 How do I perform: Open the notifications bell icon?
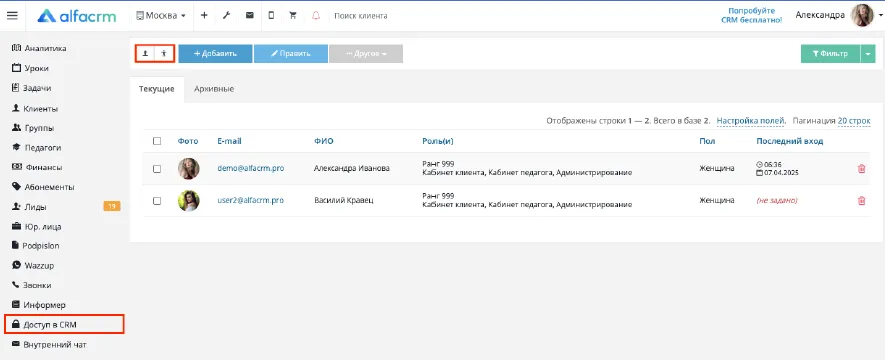pyautogui.click(x=316, y=16)
